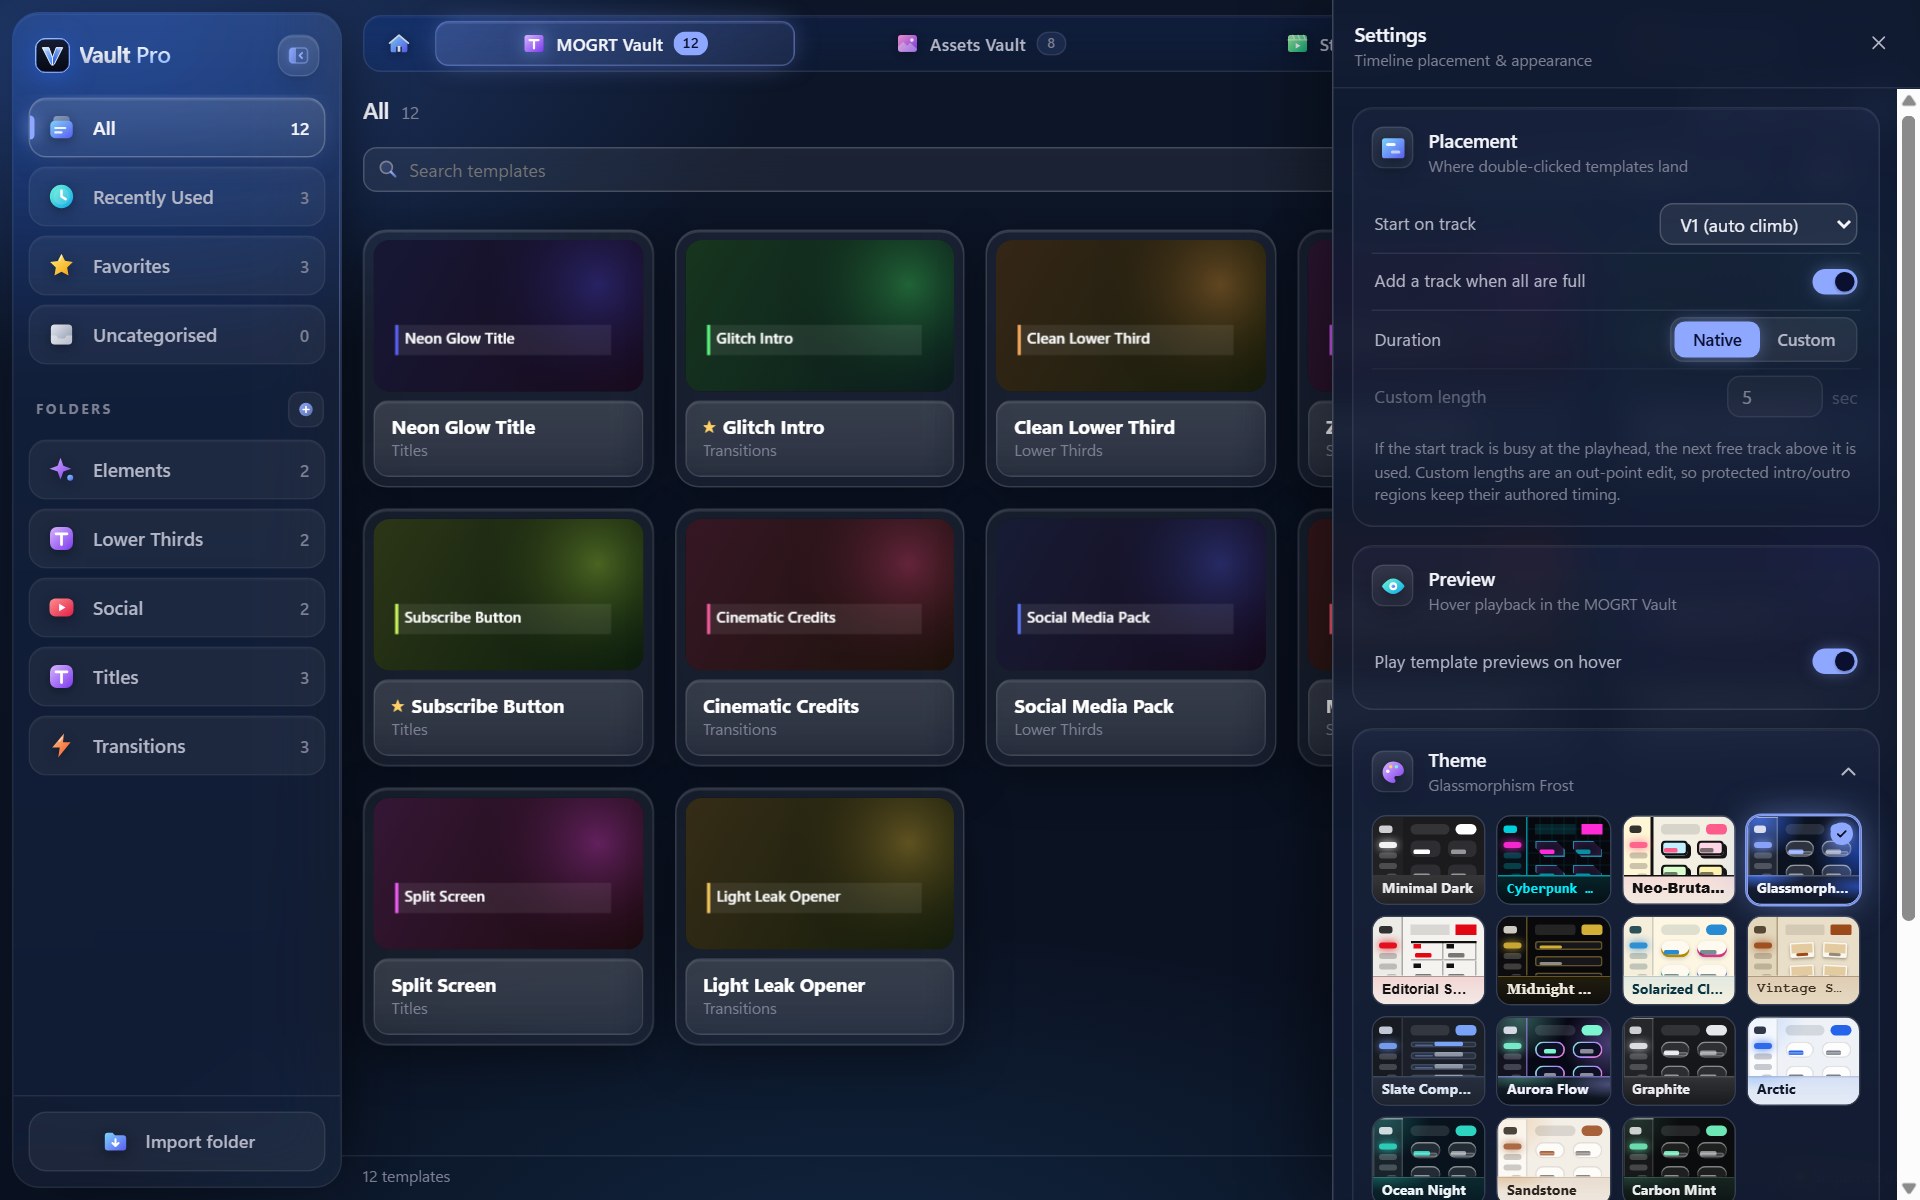1920x1200 pixels.
Task: Open the Recently Used category
Action: coord(177,197)
